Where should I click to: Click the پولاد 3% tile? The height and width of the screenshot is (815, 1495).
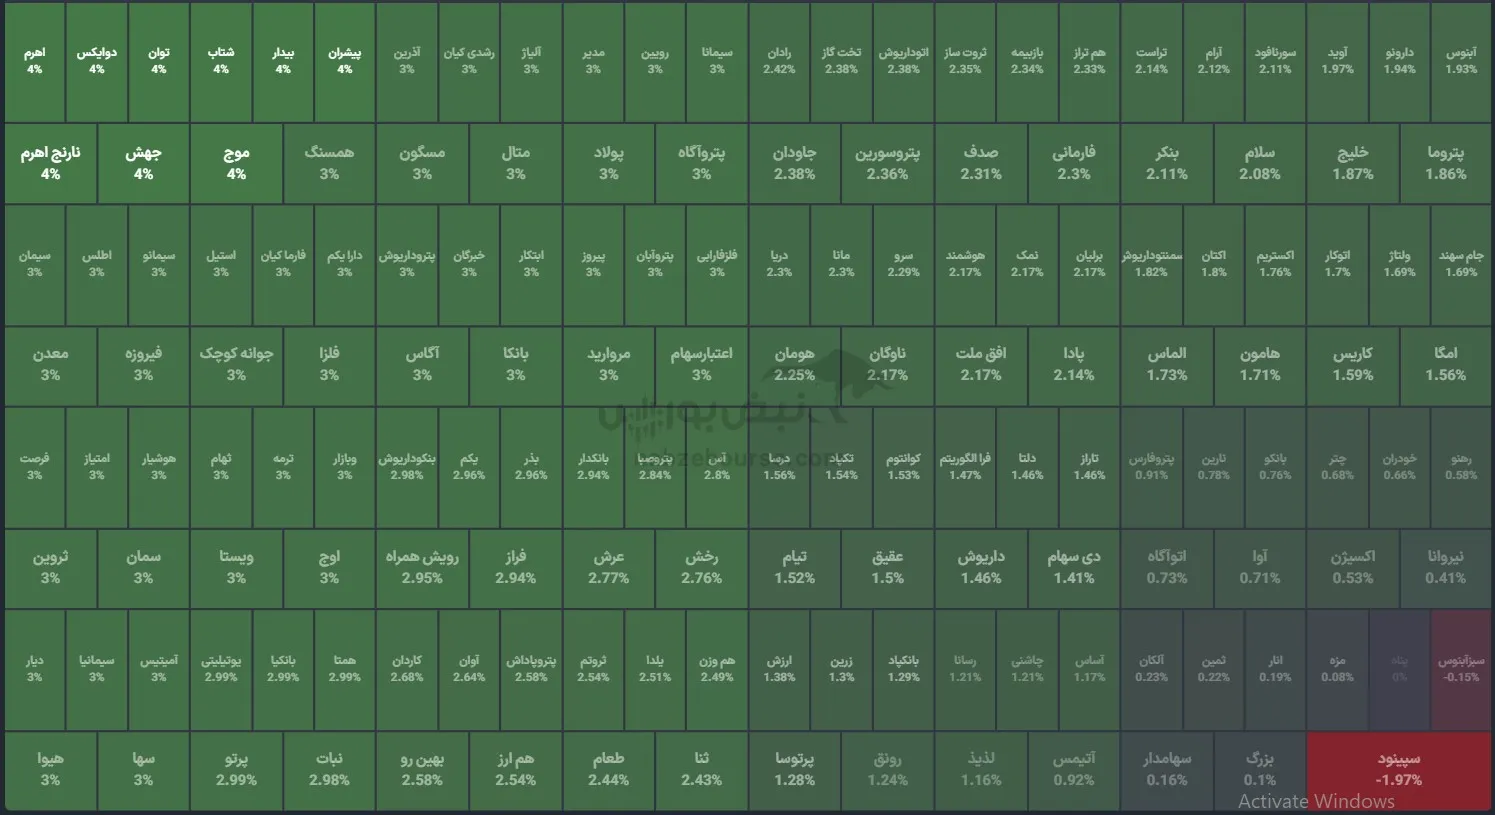[x=608, y=163]
